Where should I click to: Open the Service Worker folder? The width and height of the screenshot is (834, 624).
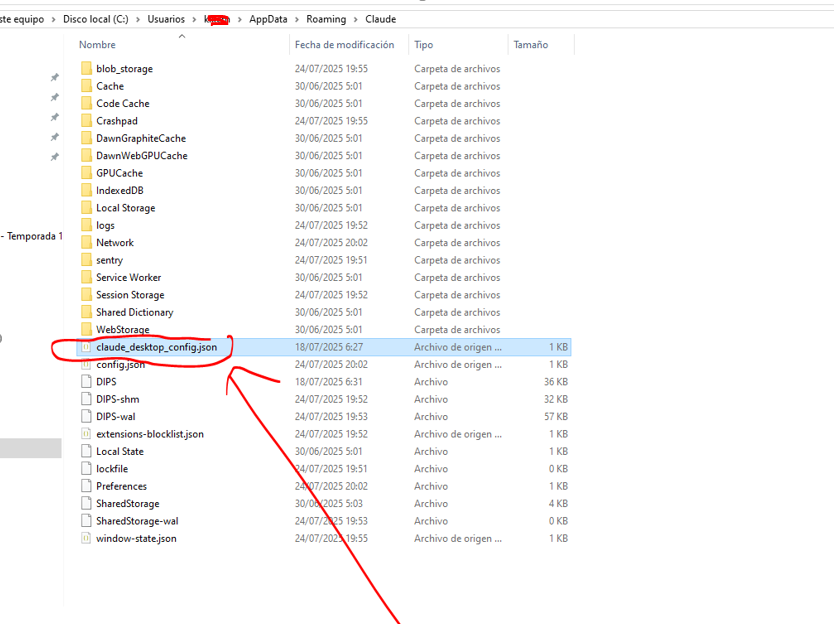click(128, 277)
